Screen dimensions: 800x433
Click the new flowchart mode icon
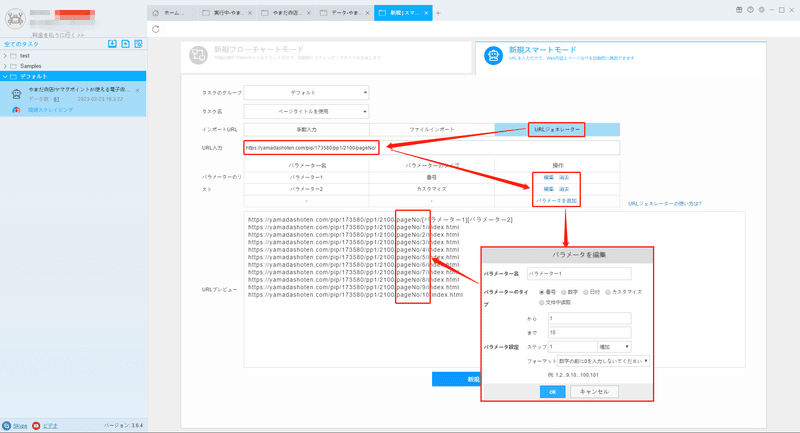(198, 55)
